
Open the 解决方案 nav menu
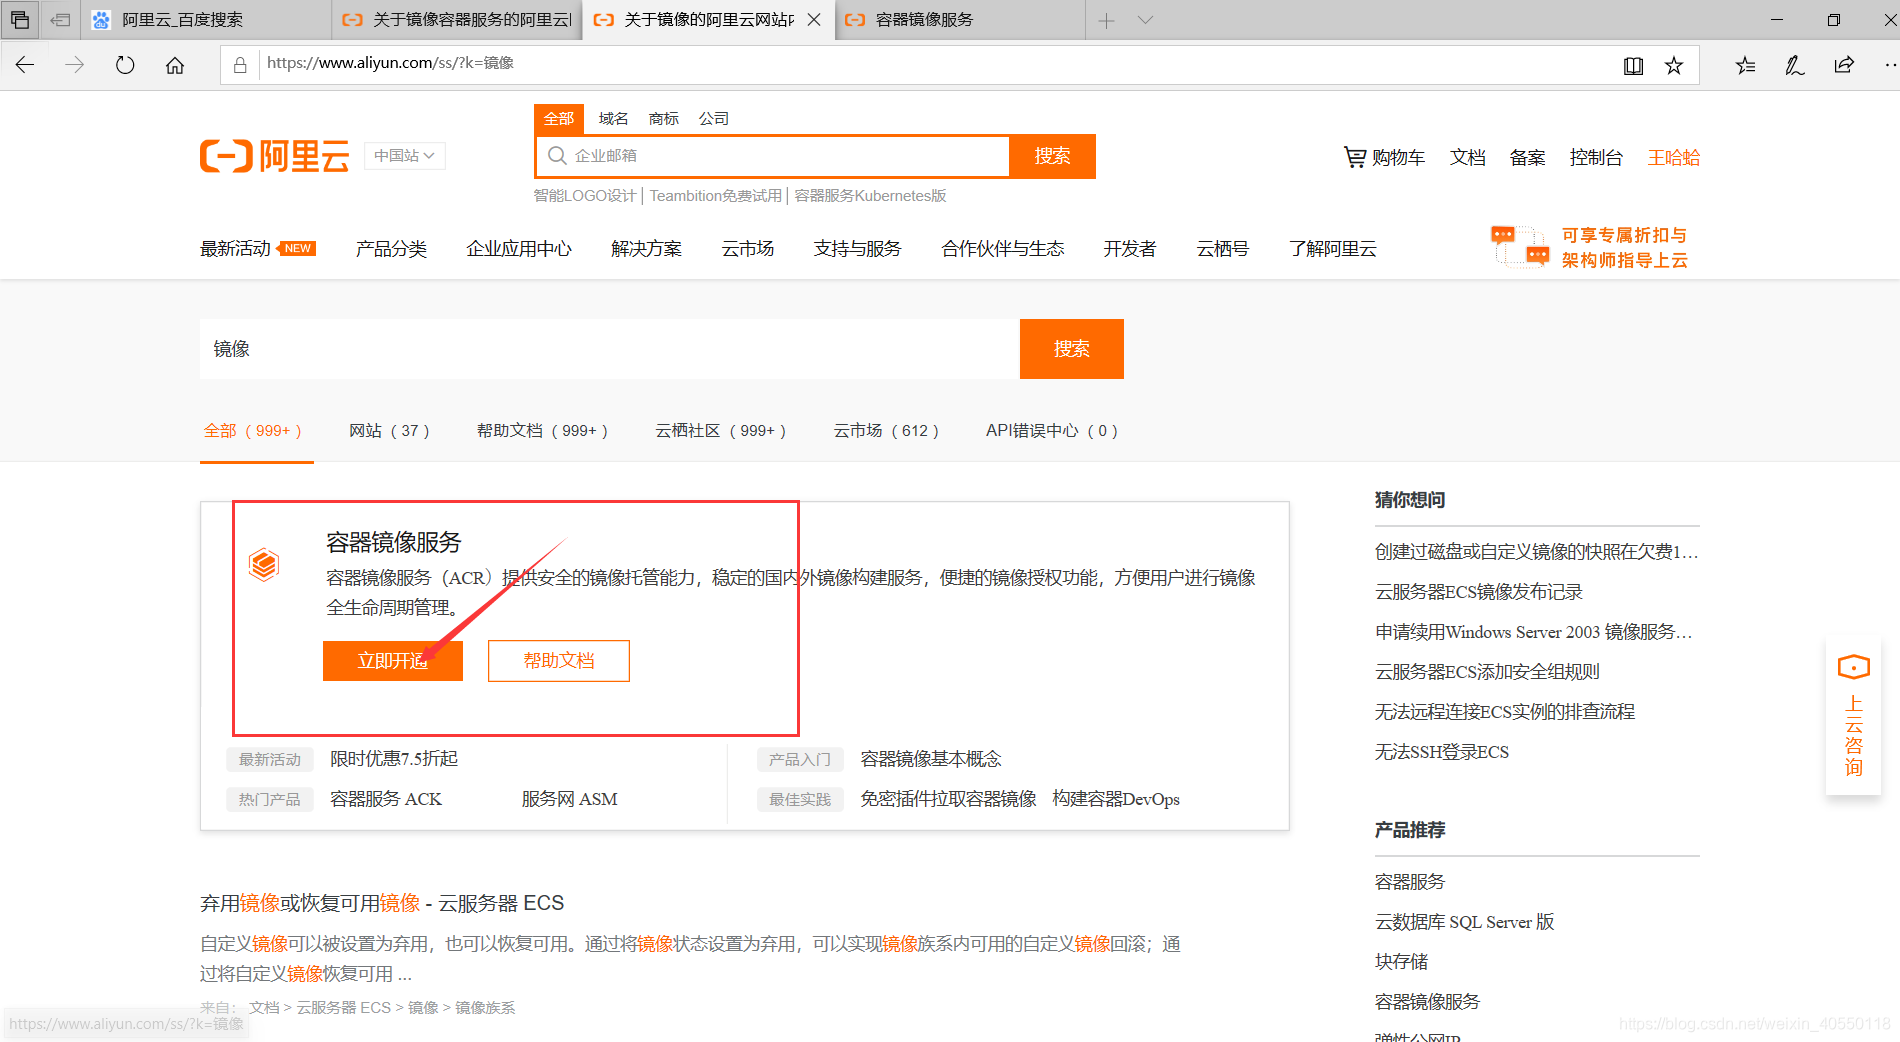tap(647, 249)
